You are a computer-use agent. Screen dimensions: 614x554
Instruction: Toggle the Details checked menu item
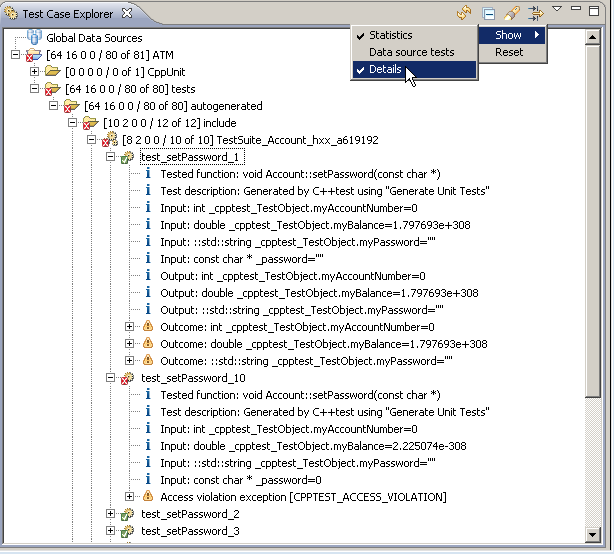414,69
